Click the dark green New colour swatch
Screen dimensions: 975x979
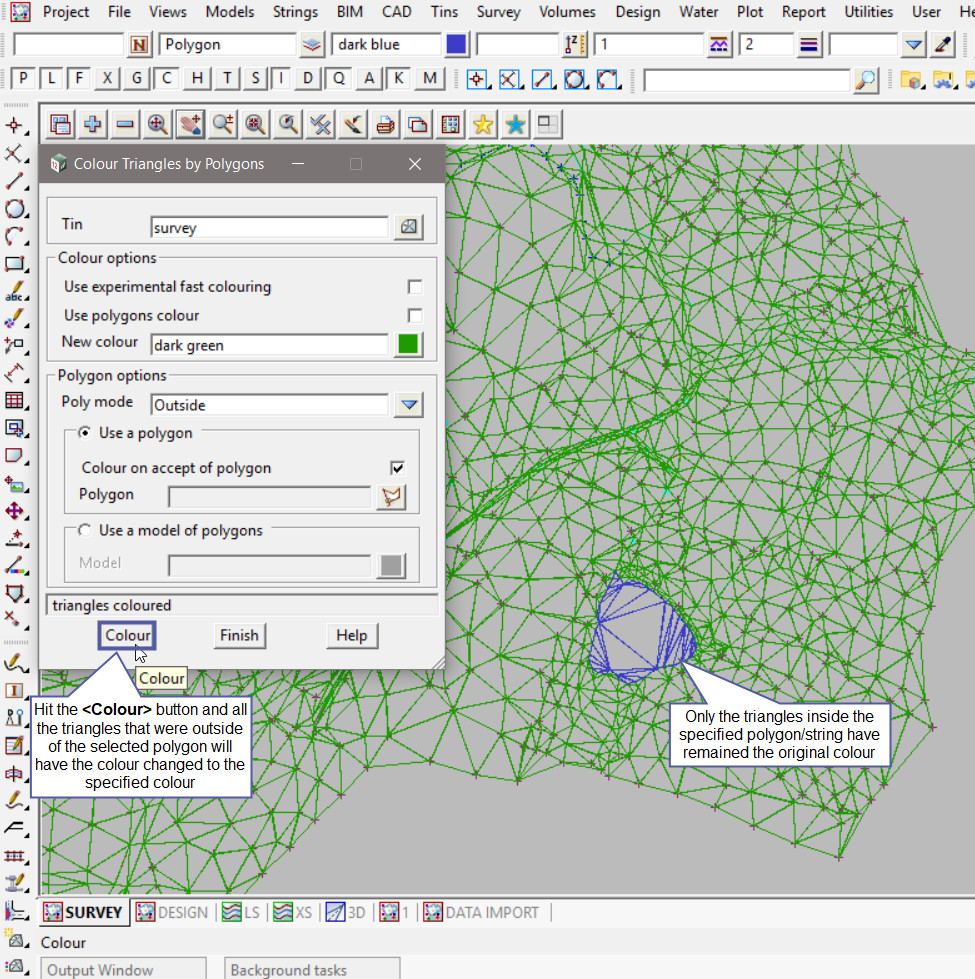408,345
